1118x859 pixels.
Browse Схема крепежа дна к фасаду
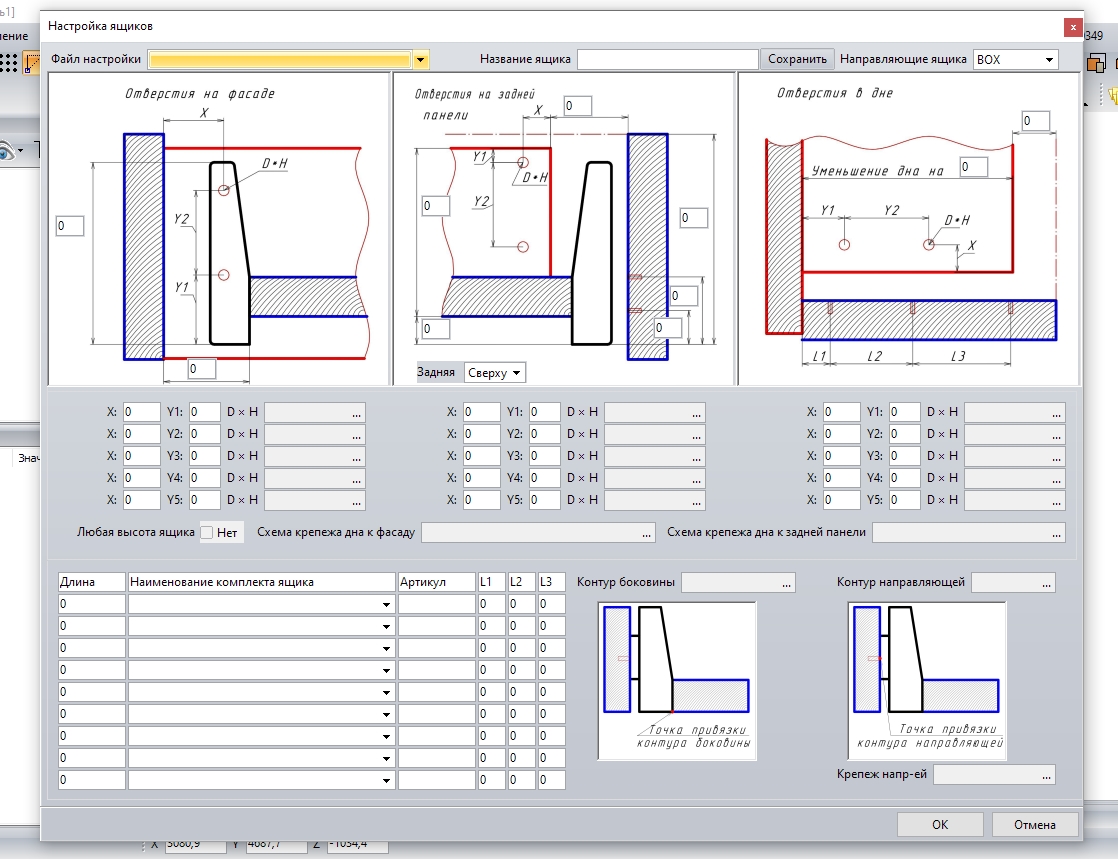point(647,533)
